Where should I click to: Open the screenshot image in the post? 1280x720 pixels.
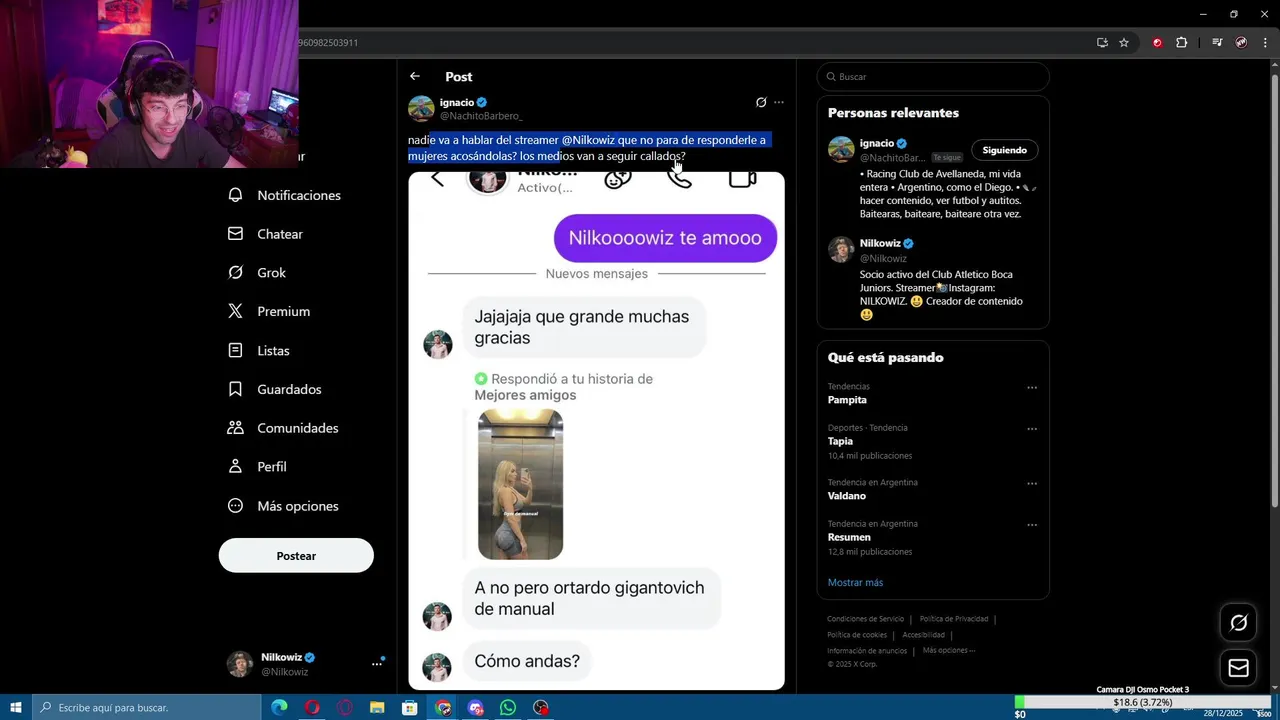596,431
